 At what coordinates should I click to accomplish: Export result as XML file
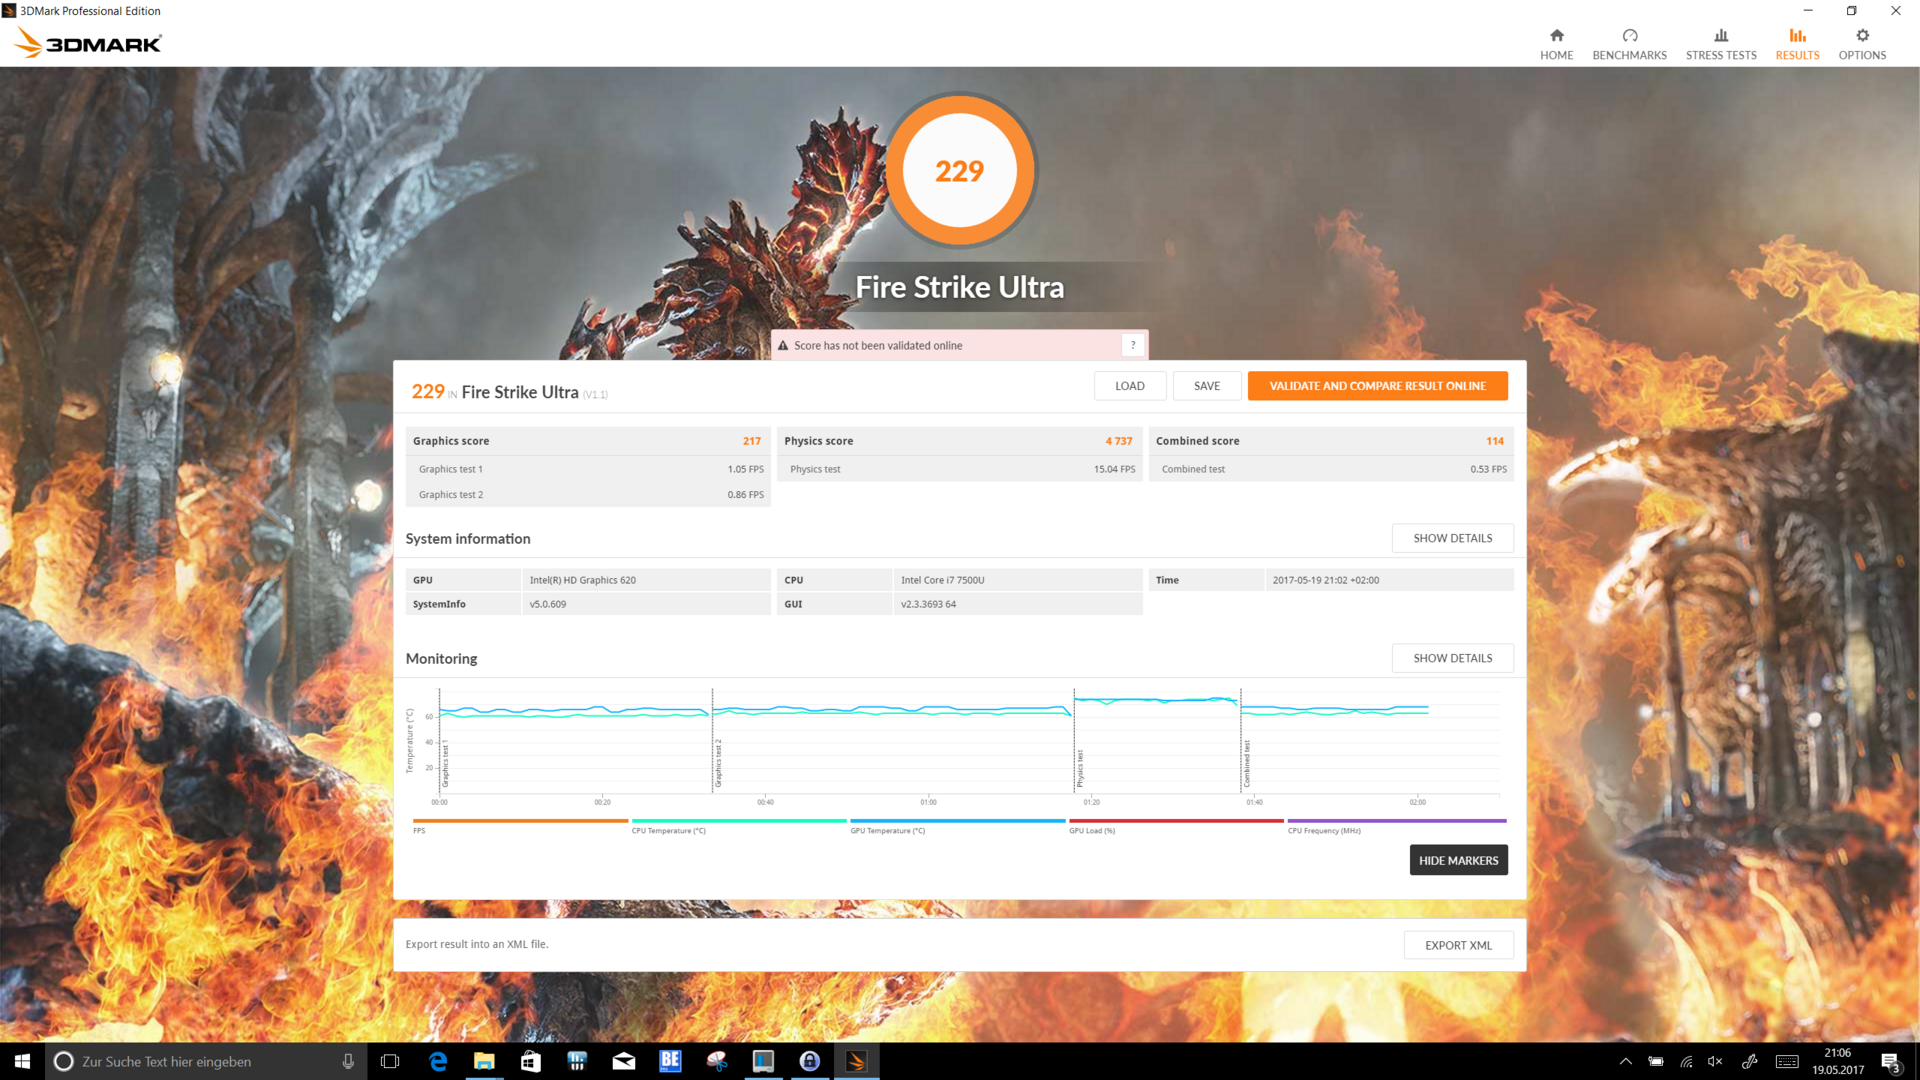click(x=1457, y=945)
